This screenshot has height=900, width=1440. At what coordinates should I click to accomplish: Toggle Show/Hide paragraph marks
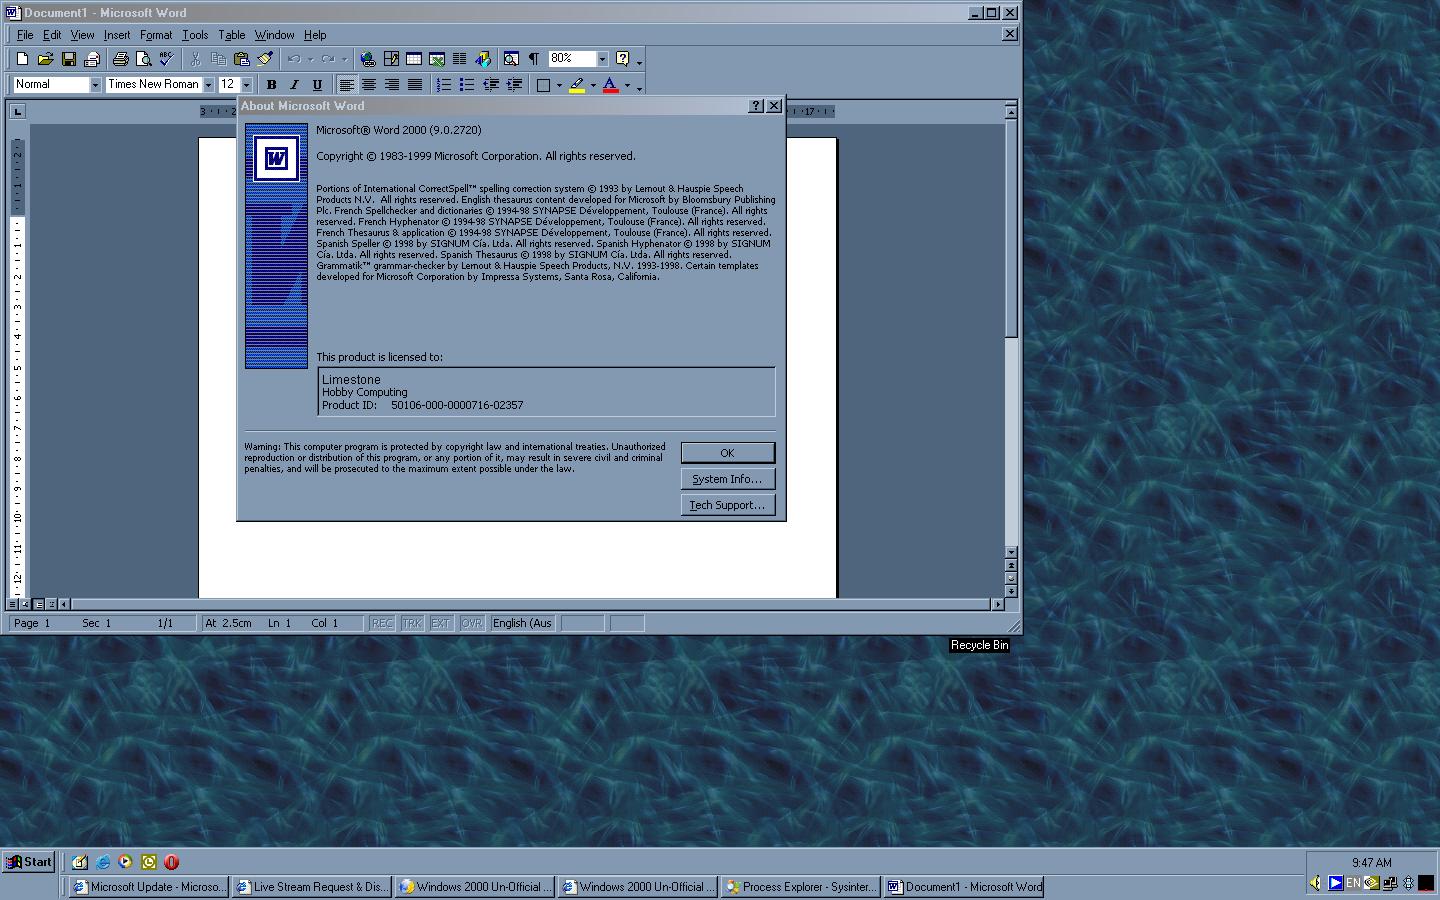tap(534, 59)
